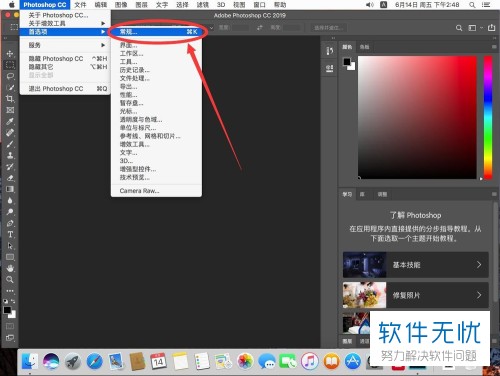Select the Rectangular Marquee tool

coord(10,65)
